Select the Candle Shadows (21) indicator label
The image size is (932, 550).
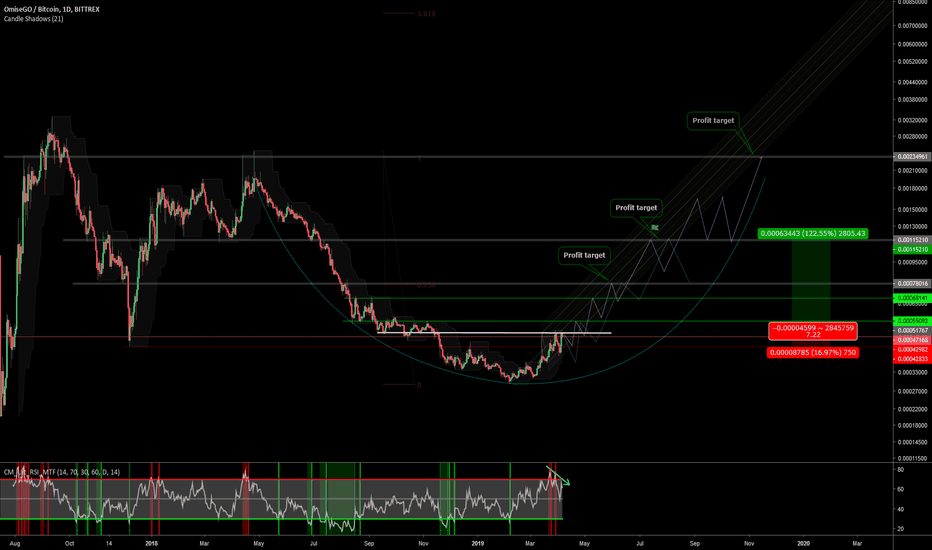33,19
